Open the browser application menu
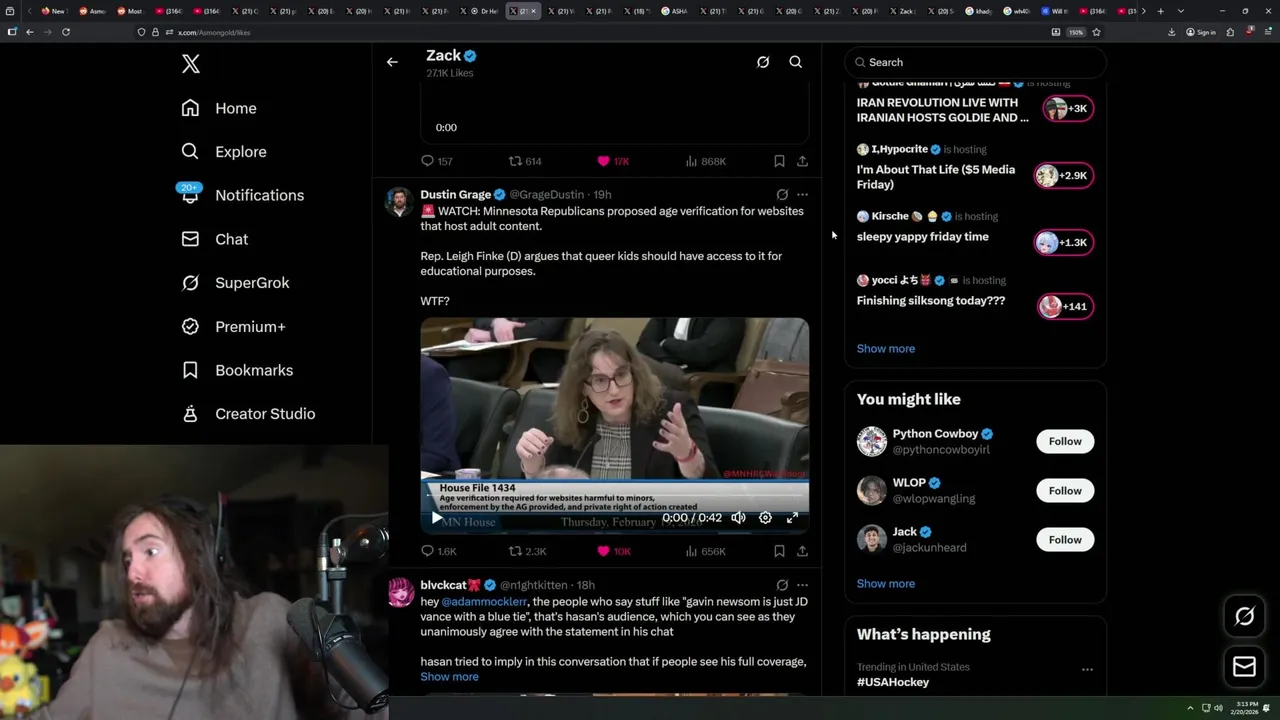Viewport: 1280px width, 720px height. click(1266, 32)
